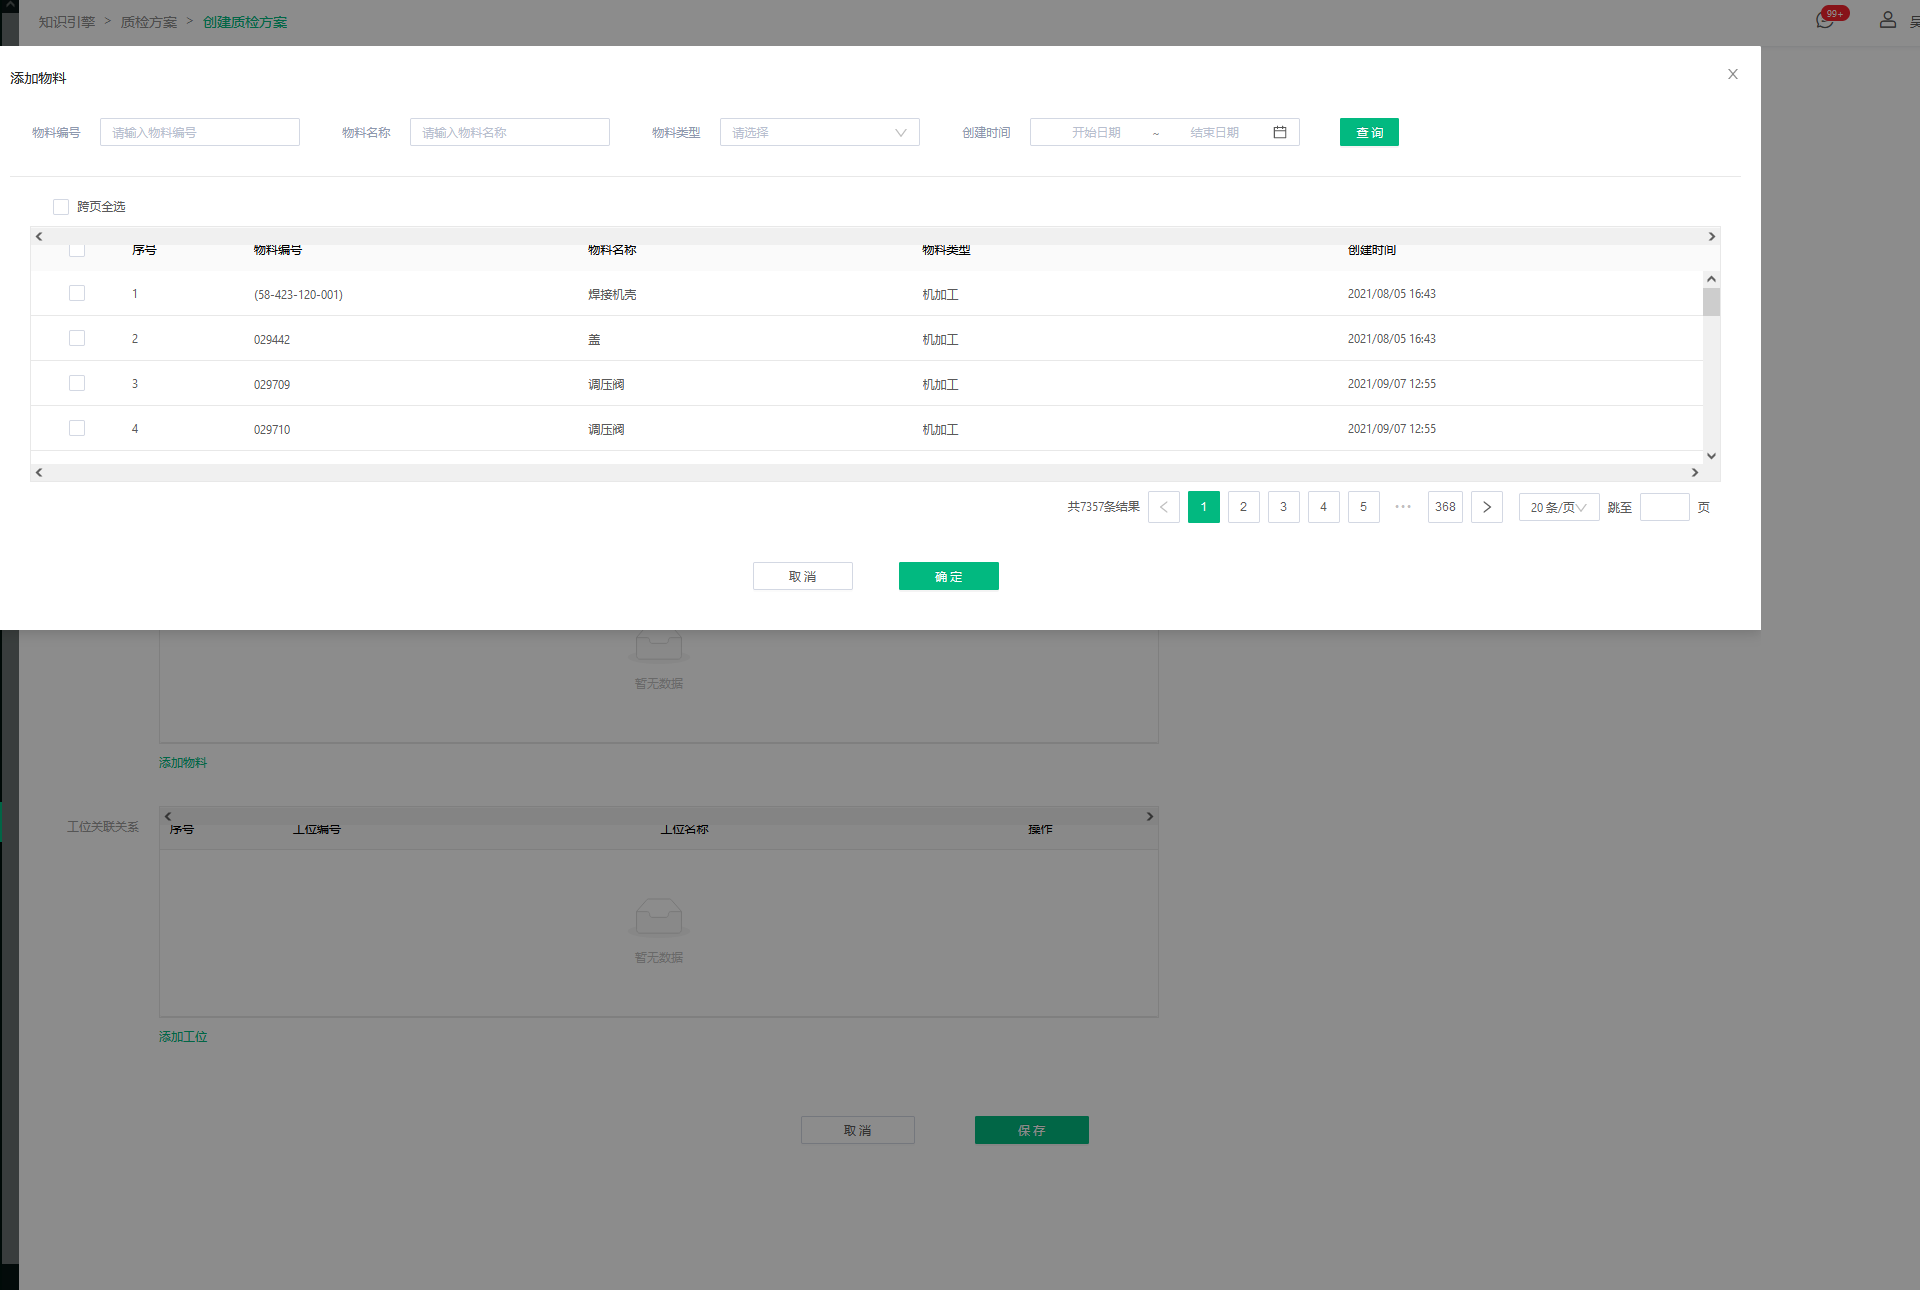Click the 查询 search button
Image resolution: width=1920 pixels, height=1290 pixels.
coord(1369,132)
